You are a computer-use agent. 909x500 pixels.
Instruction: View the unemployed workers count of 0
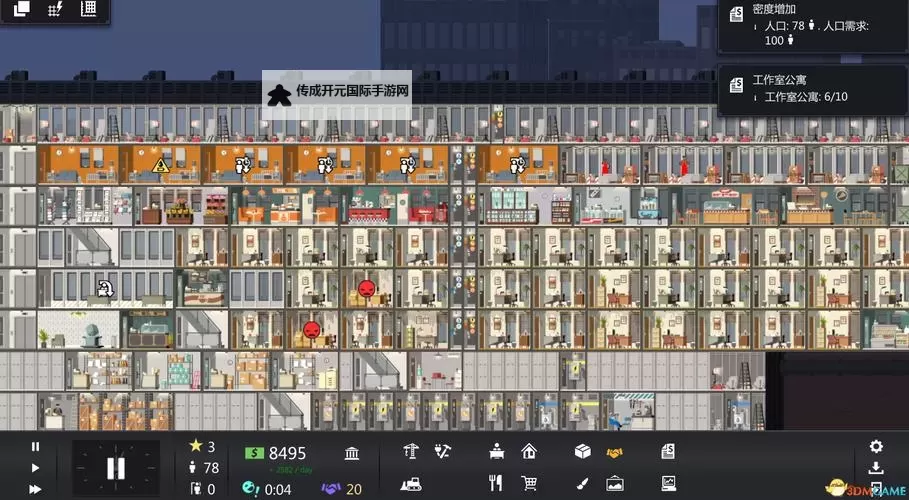click(x=203, y=489)
